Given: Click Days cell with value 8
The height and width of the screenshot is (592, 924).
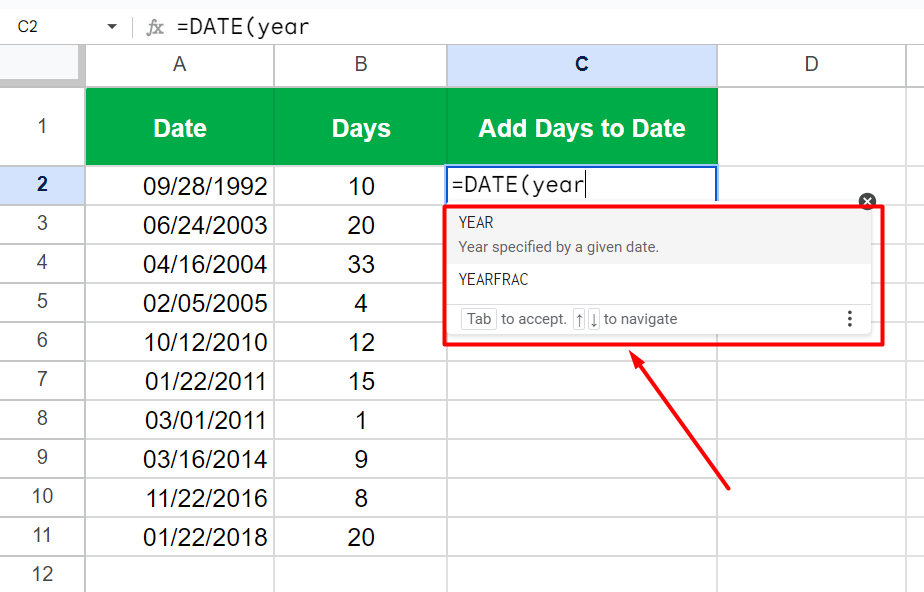Looking at the screenshot, I should pyautogui.click(x=361, y=498).
